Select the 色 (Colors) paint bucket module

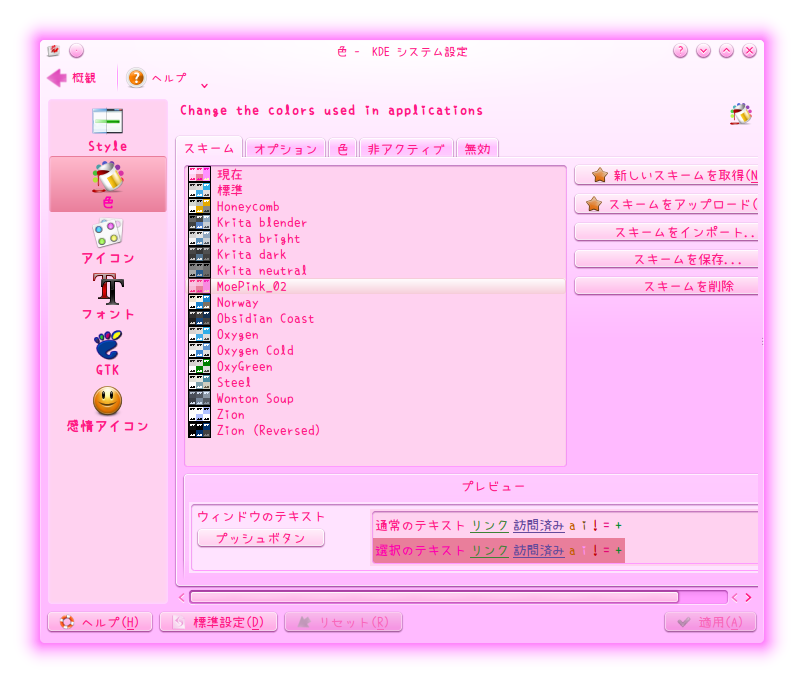[x=108, y=184]
